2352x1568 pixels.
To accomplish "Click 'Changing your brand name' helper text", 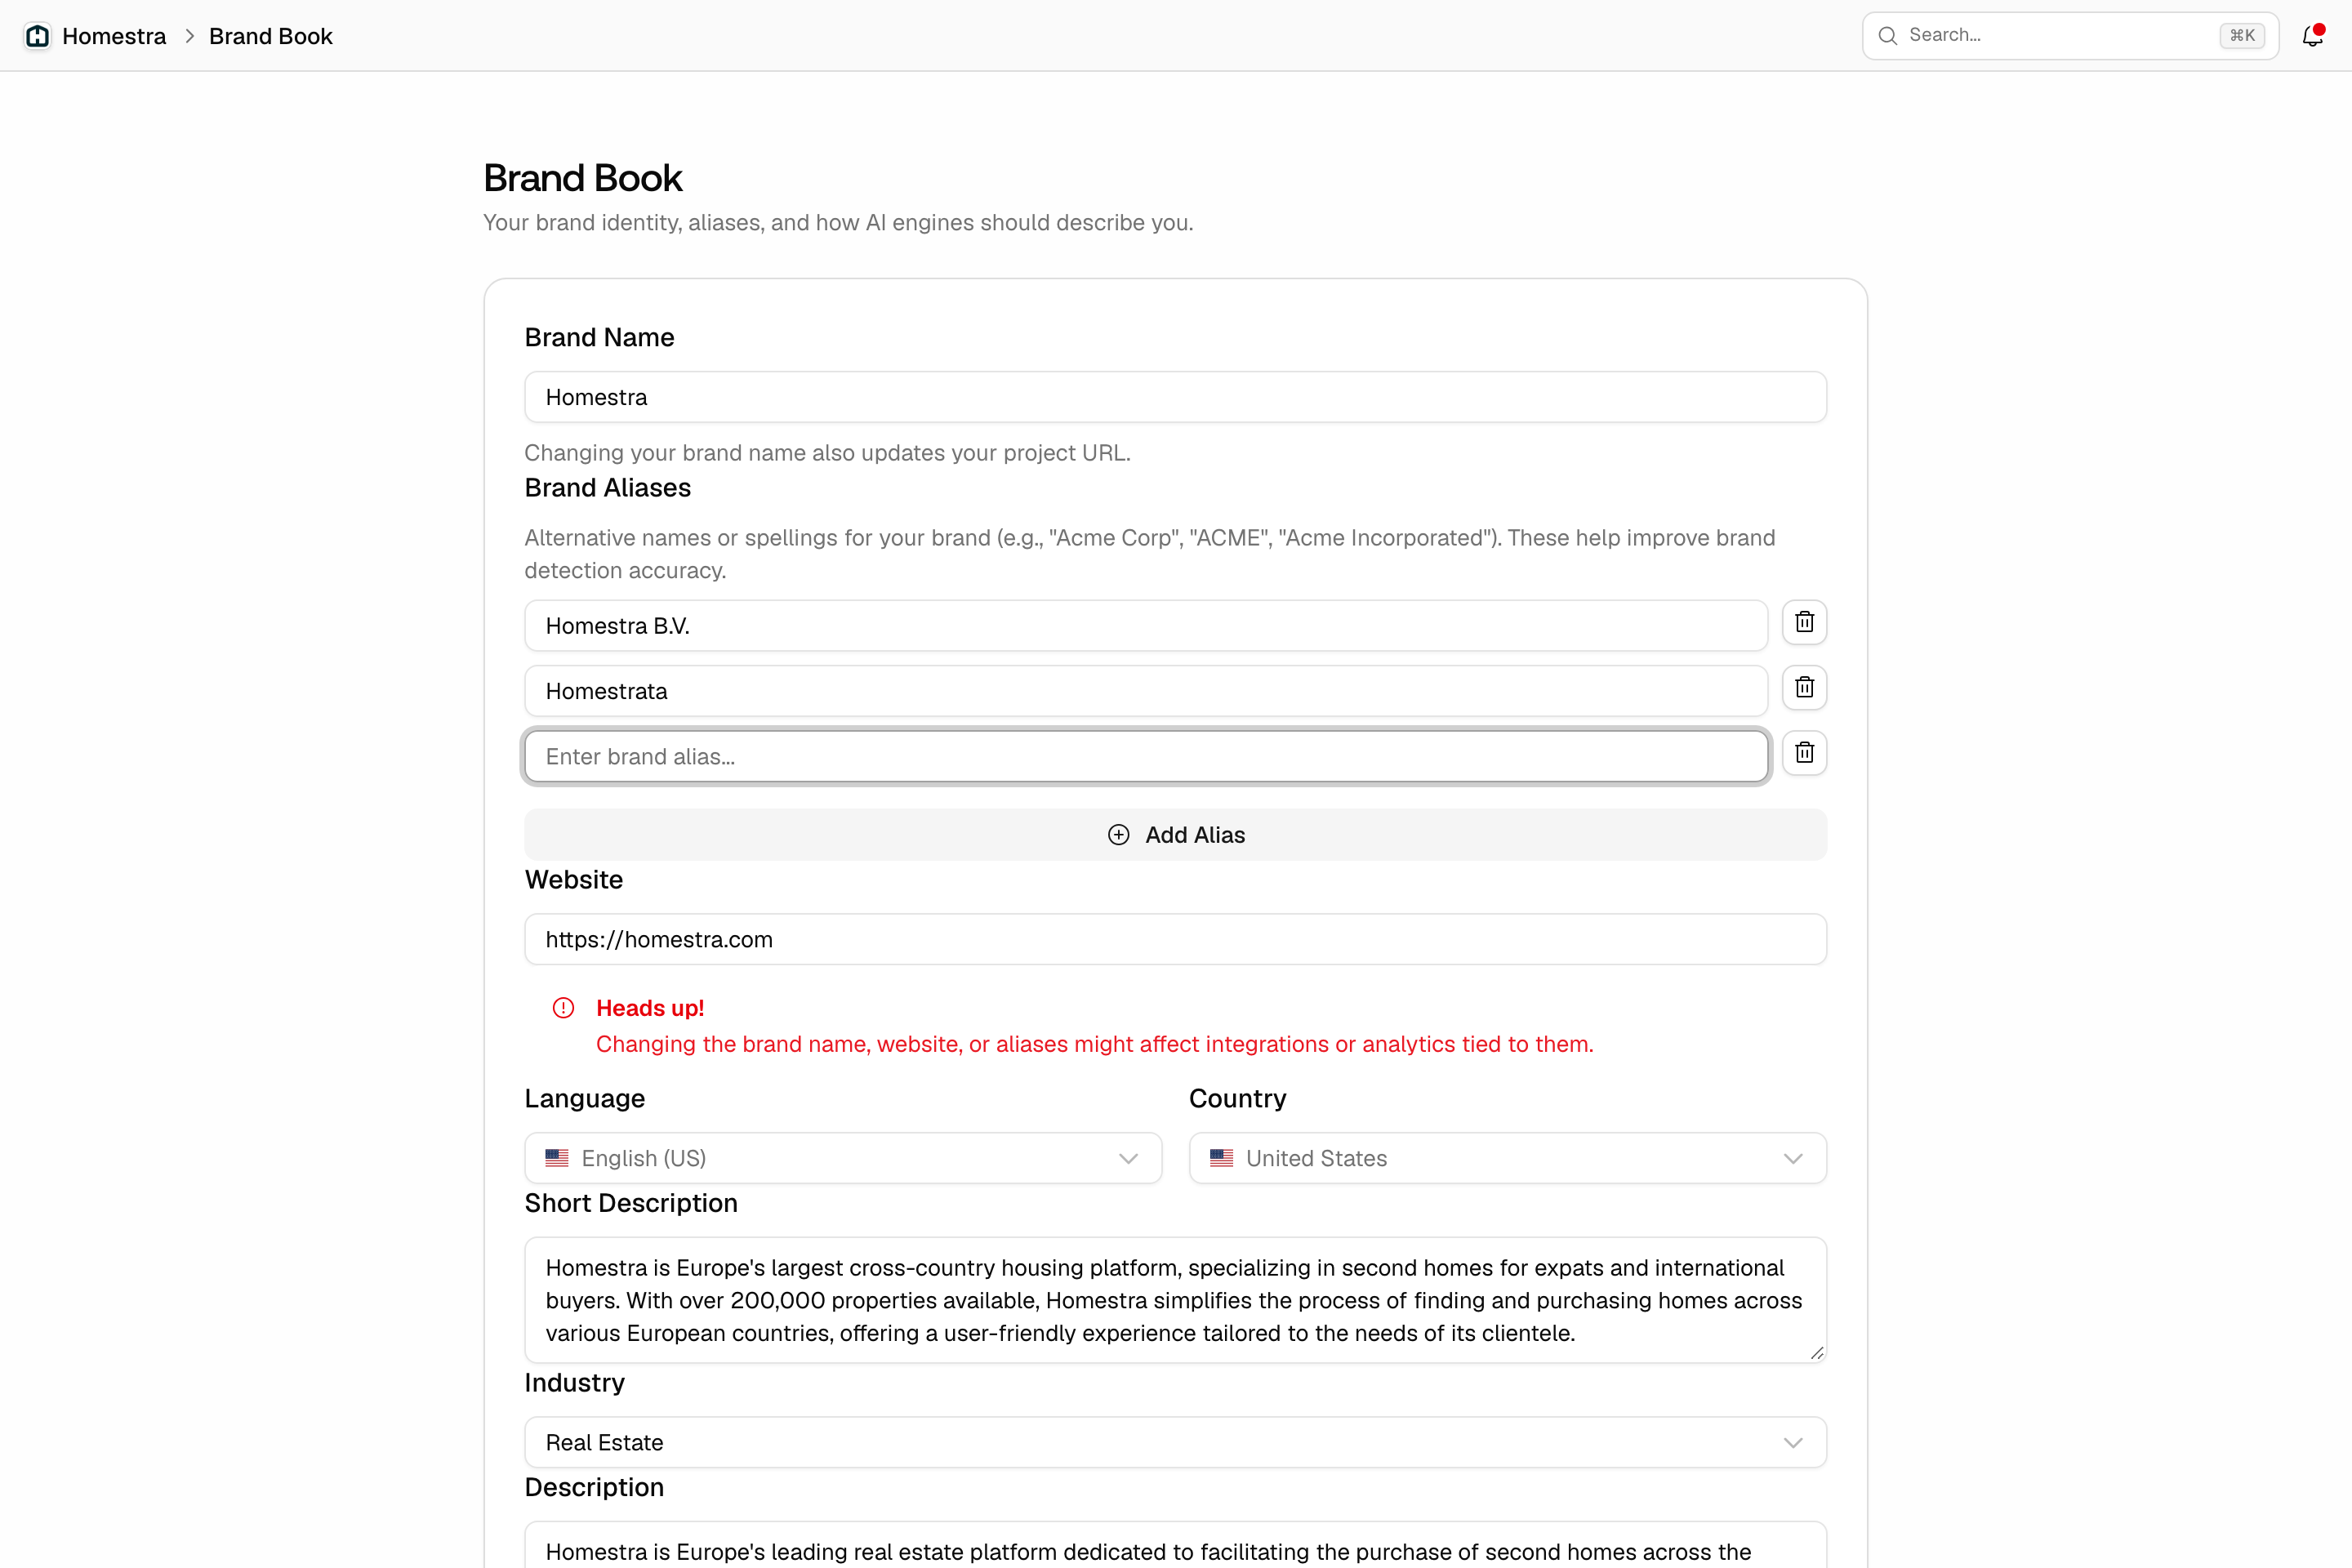I will (827, 453).
